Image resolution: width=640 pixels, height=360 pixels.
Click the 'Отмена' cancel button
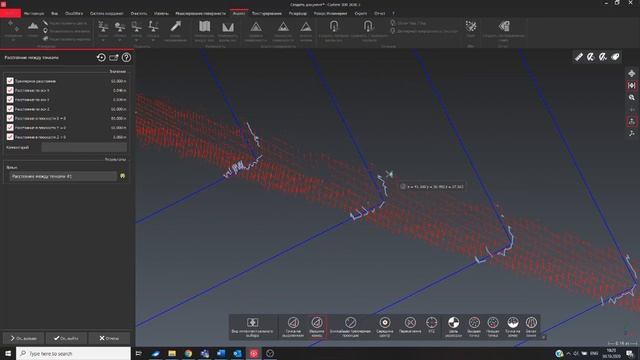109,338
